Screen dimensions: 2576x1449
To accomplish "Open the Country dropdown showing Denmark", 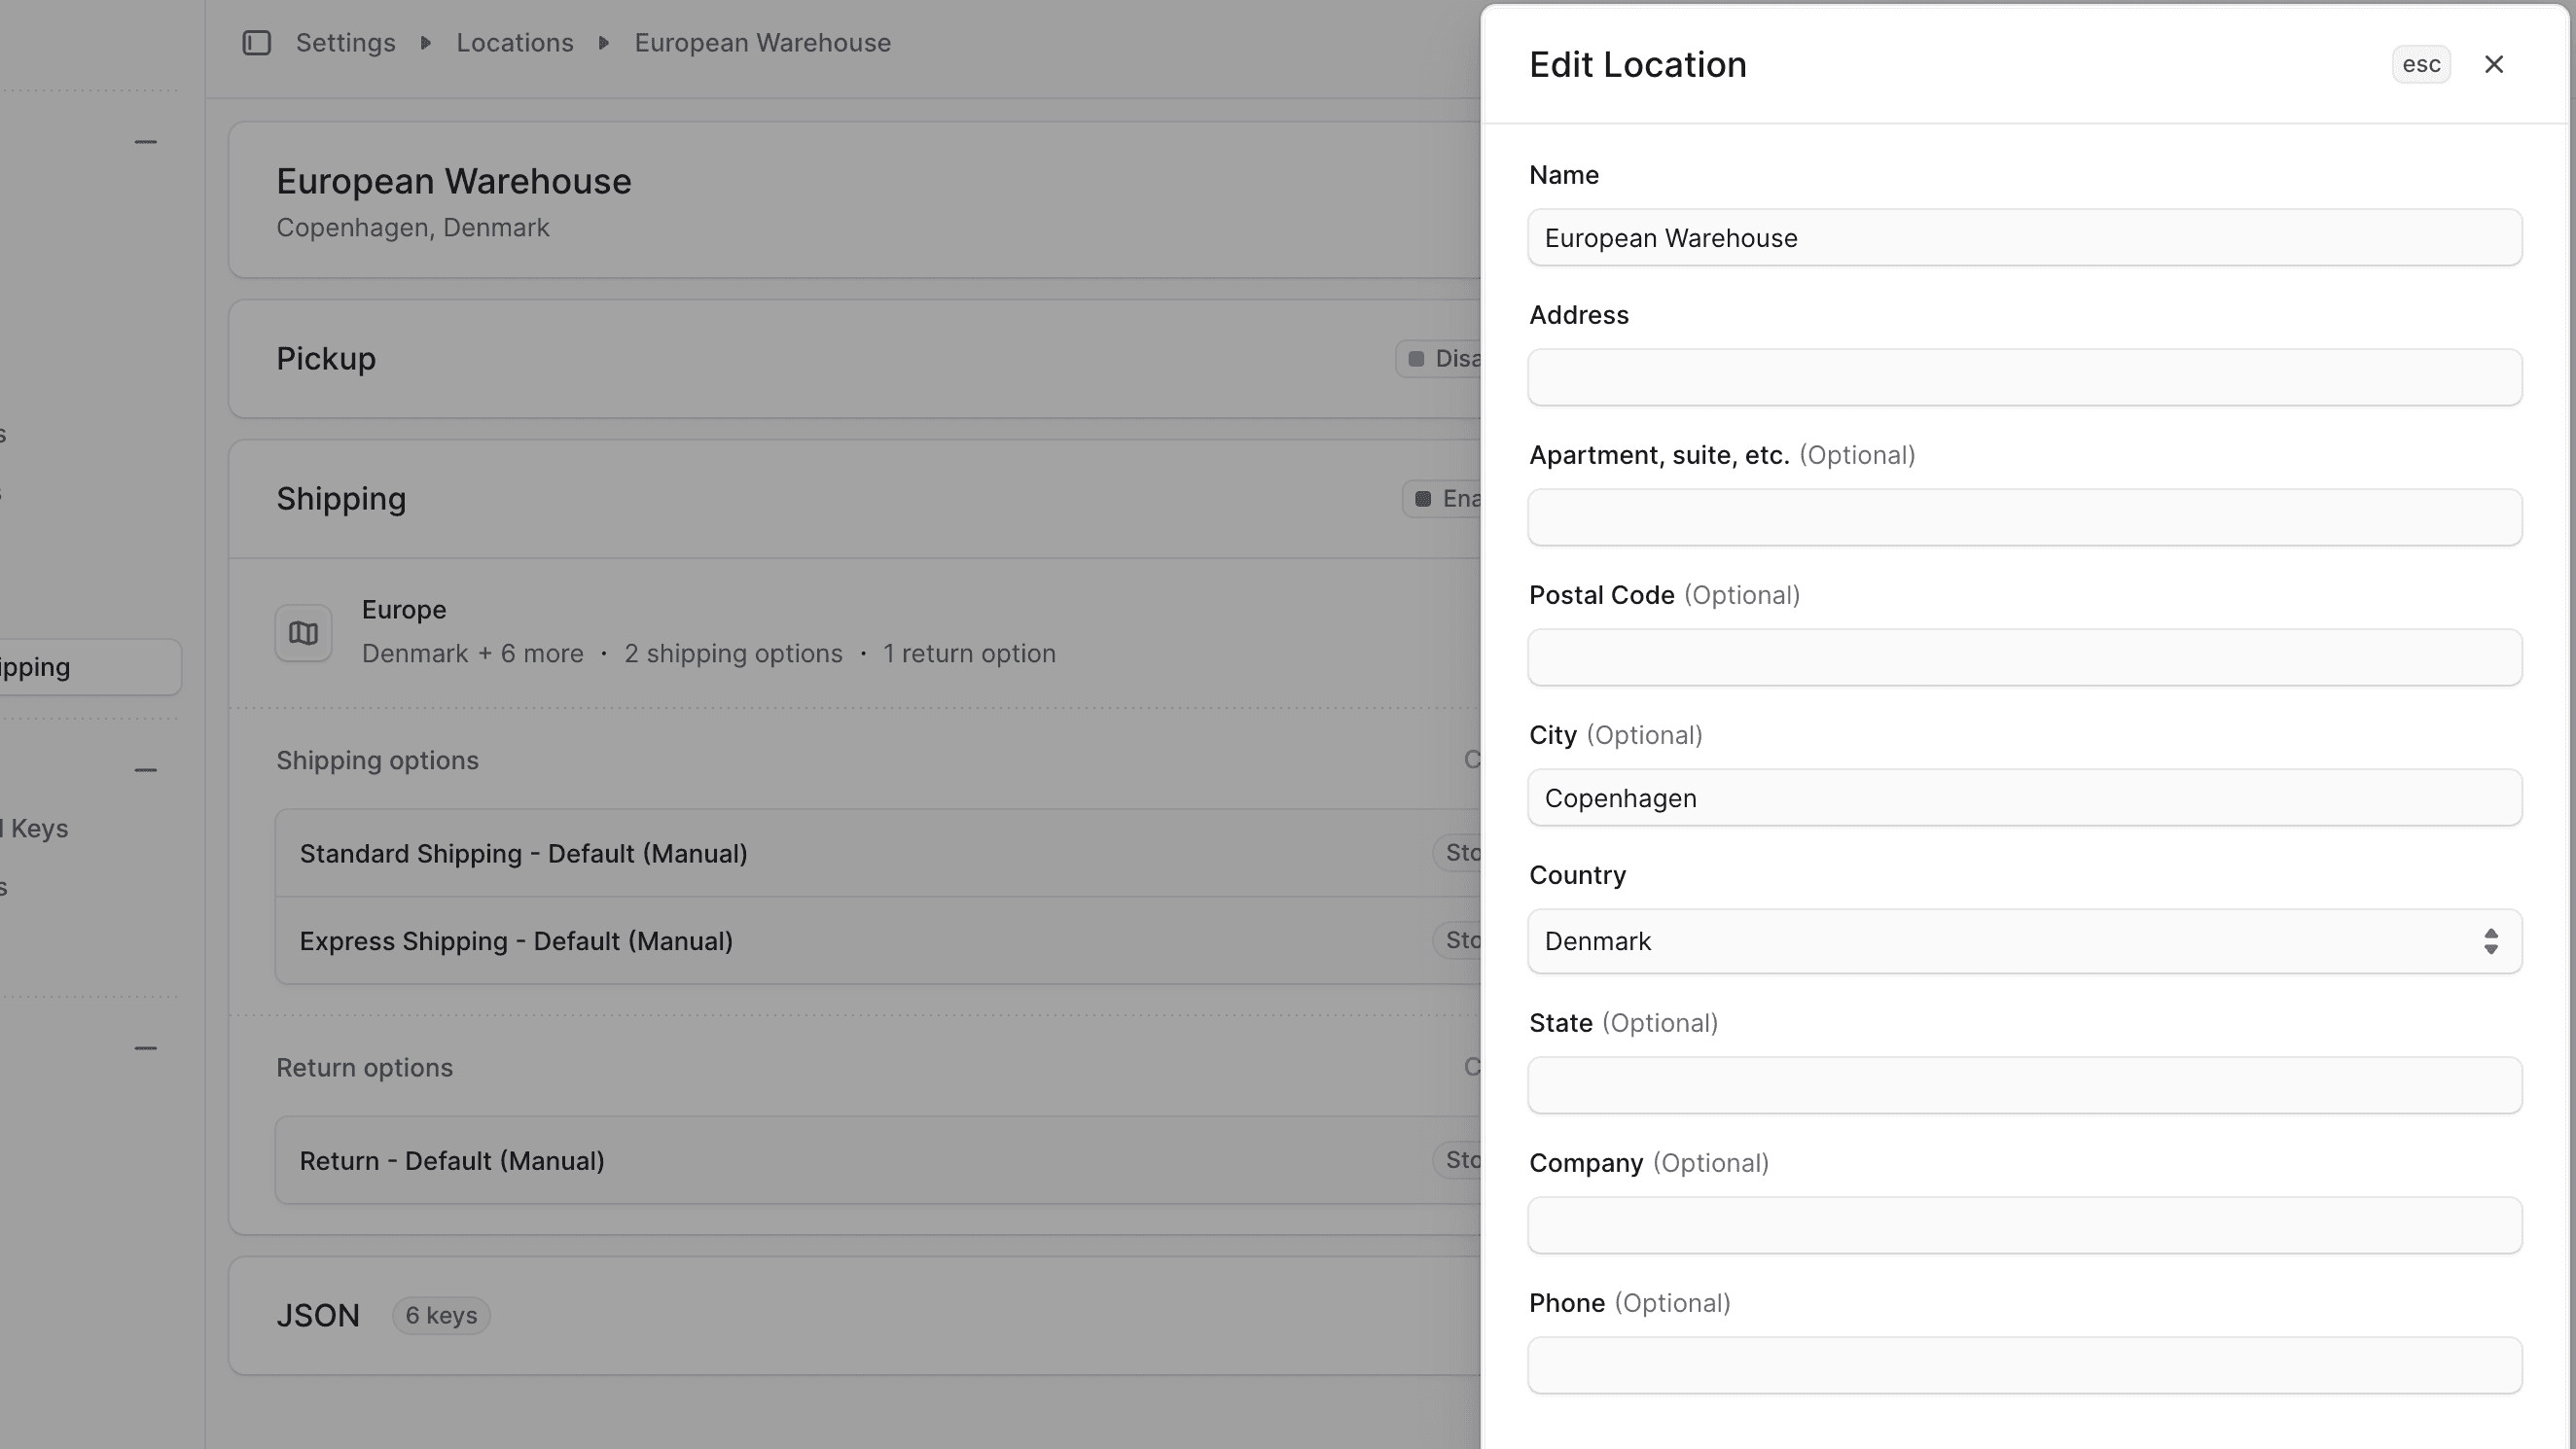I will coord(2024,941).
